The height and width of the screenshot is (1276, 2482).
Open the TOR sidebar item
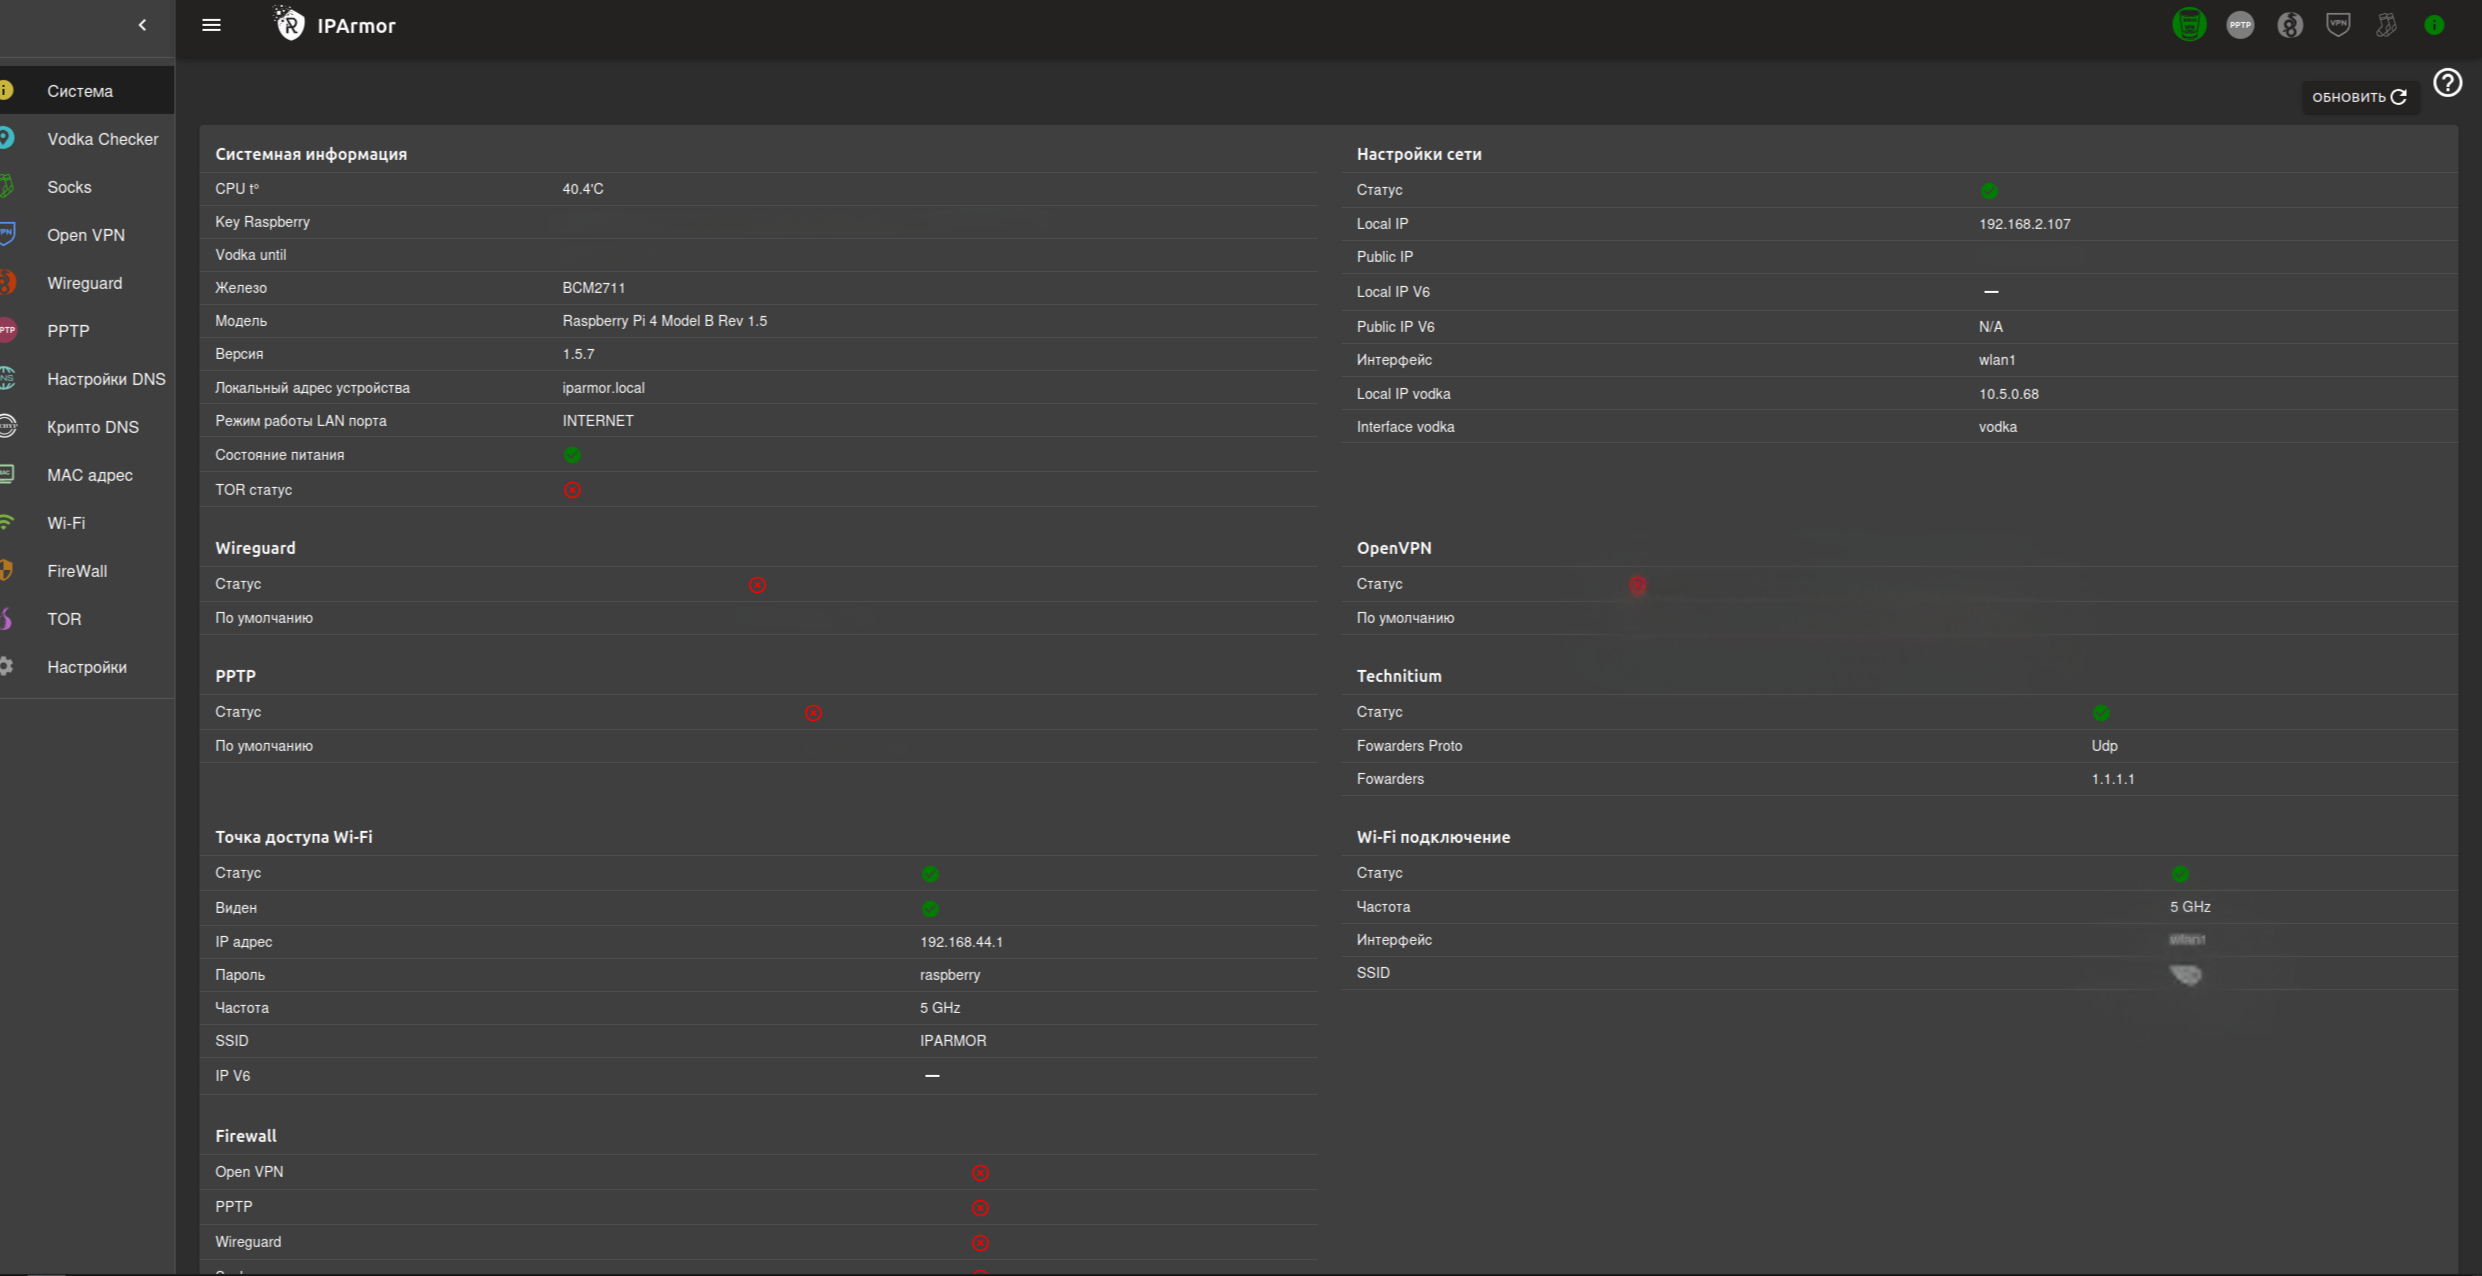tap(64, 619)
